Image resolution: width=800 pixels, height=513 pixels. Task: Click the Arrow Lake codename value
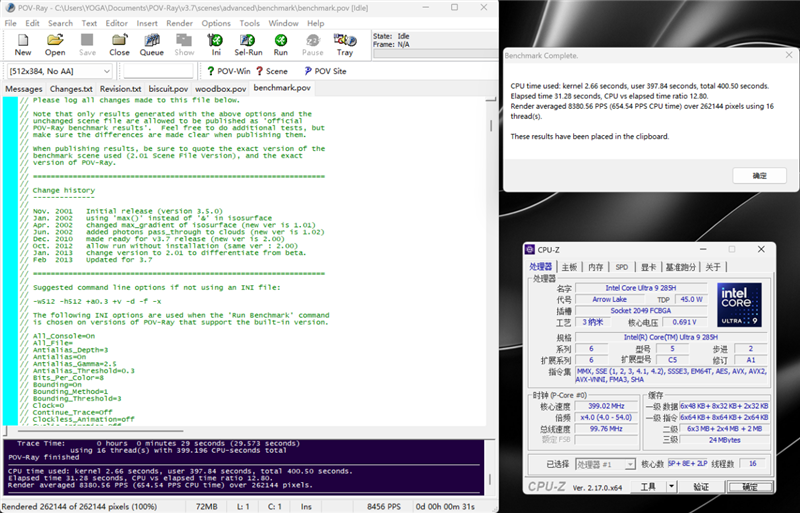(x=609, y=299)
